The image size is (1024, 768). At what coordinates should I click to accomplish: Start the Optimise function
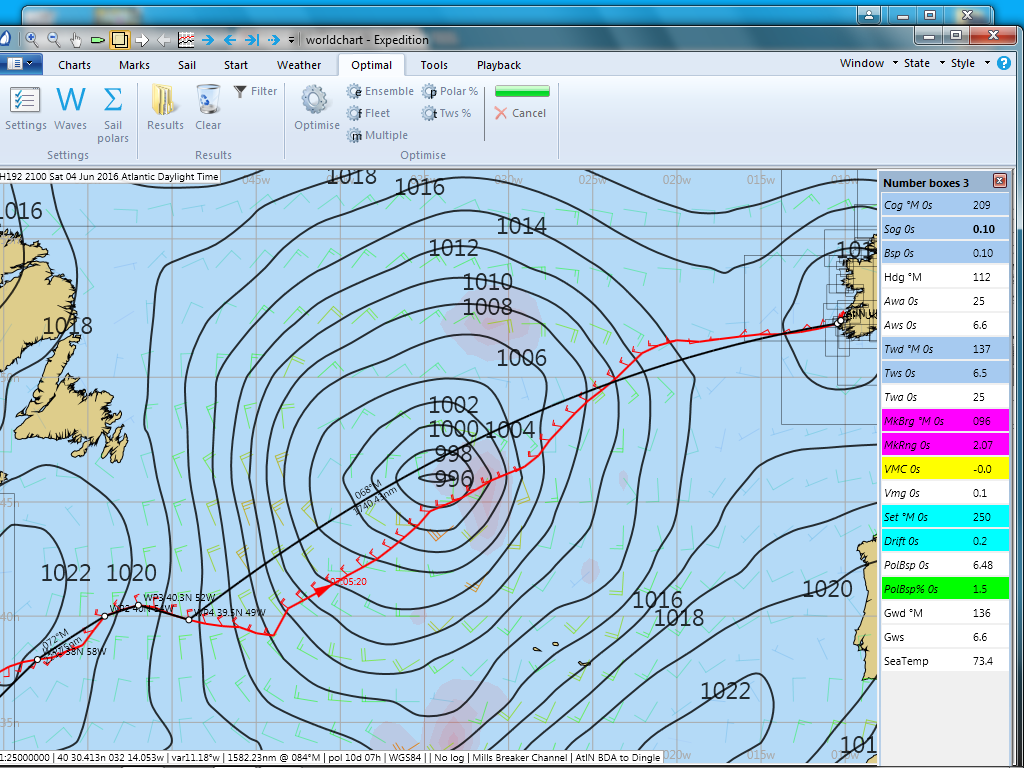[x=315, y=104]
